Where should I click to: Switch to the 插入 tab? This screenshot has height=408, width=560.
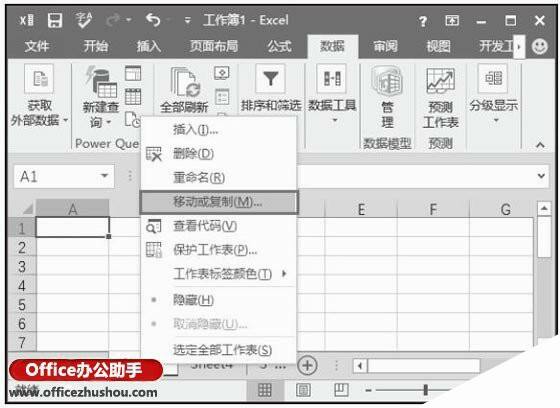(x=149, y=46)
